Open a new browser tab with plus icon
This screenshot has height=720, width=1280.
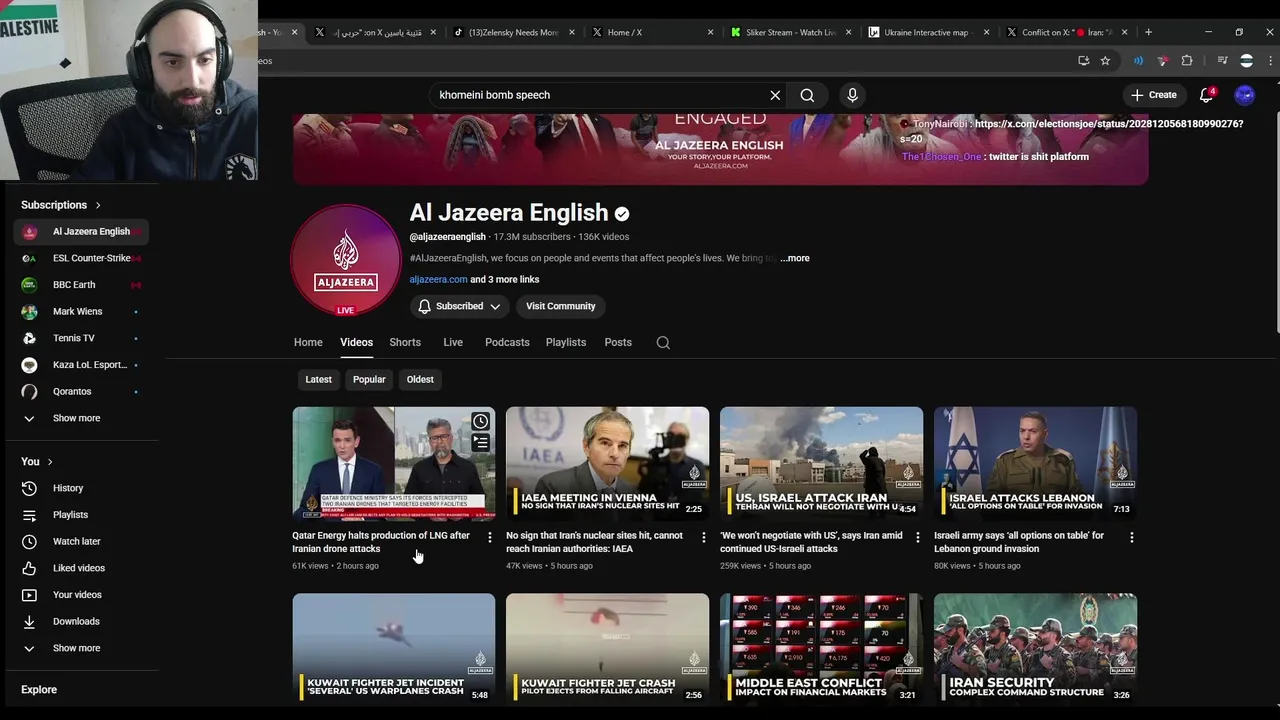pyautogui.click(x=1148, y=32)
